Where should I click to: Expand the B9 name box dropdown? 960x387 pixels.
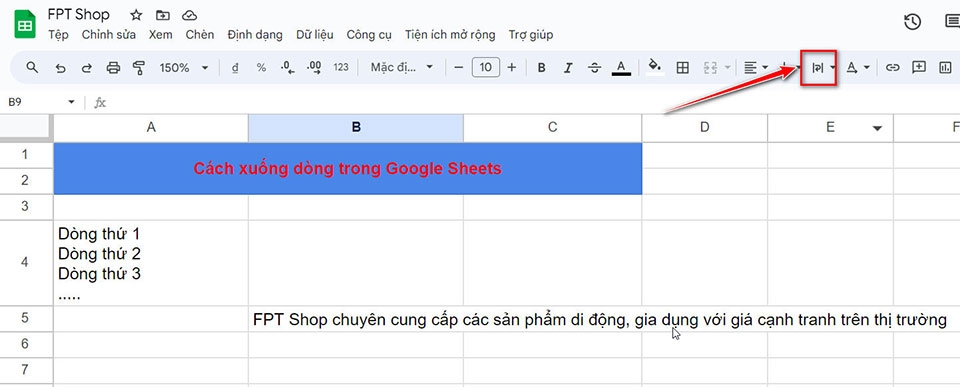[72, 102]
